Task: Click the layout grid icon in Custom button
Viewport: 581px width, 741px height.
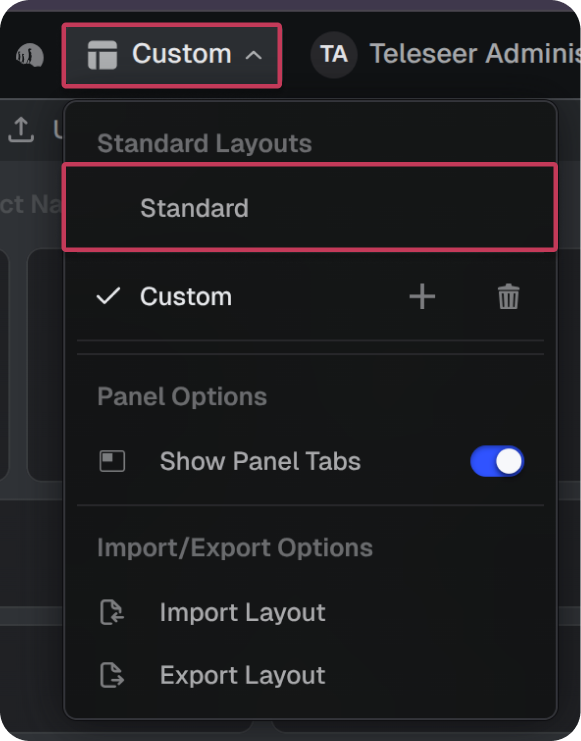Action: pos(102,55)
